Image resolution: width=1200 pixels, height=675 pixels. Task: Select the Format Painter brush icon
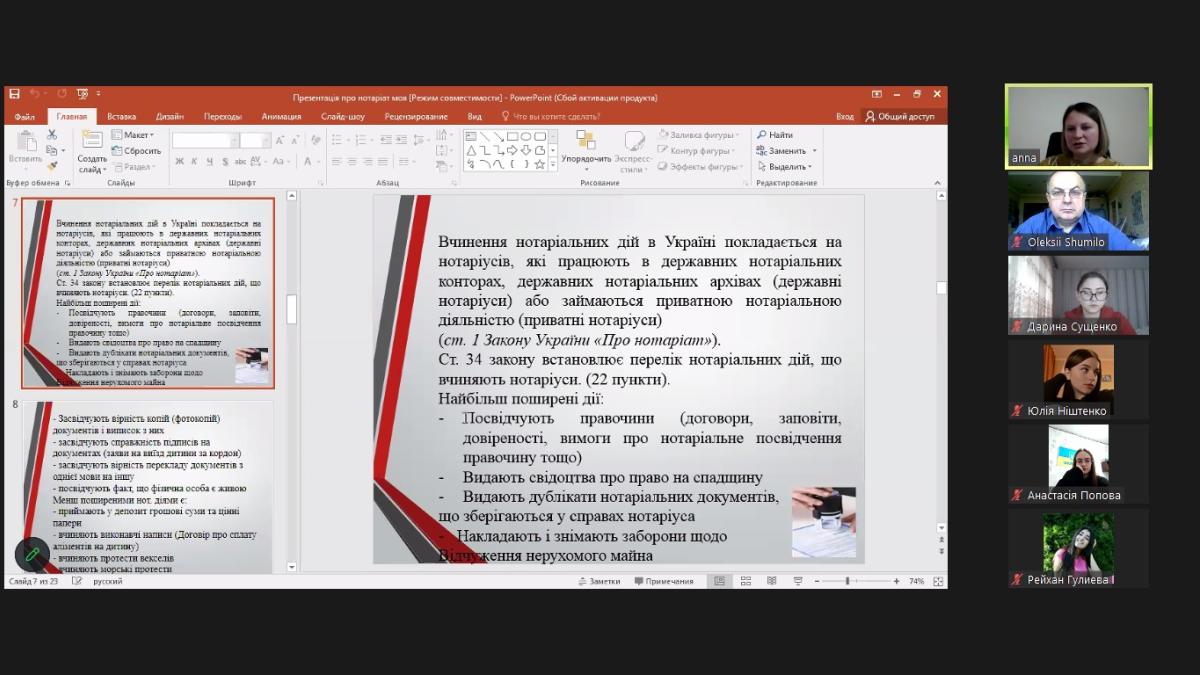click(53, 166)
